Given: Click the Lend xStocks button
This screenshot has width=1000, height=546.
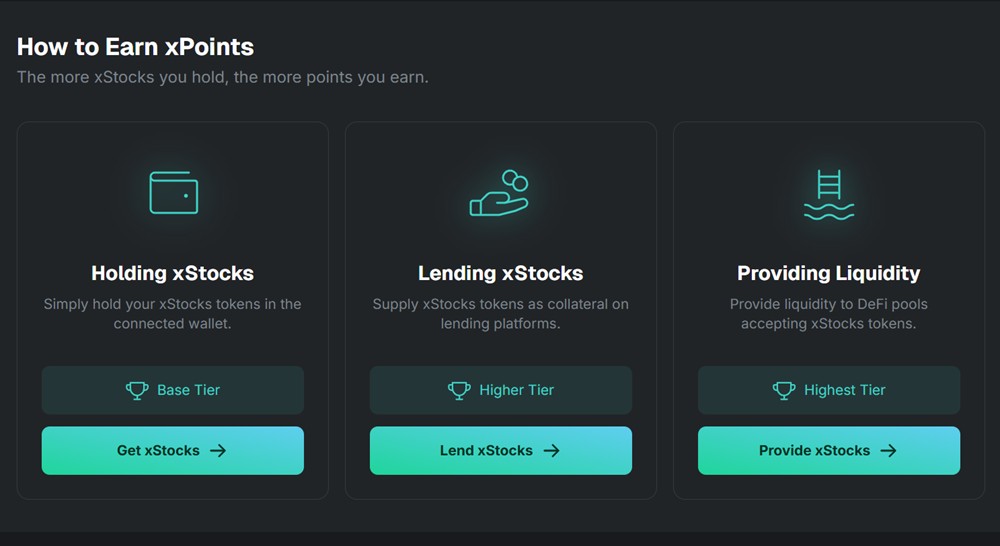Looking at the screenshot, I should (x=501, y=450).
